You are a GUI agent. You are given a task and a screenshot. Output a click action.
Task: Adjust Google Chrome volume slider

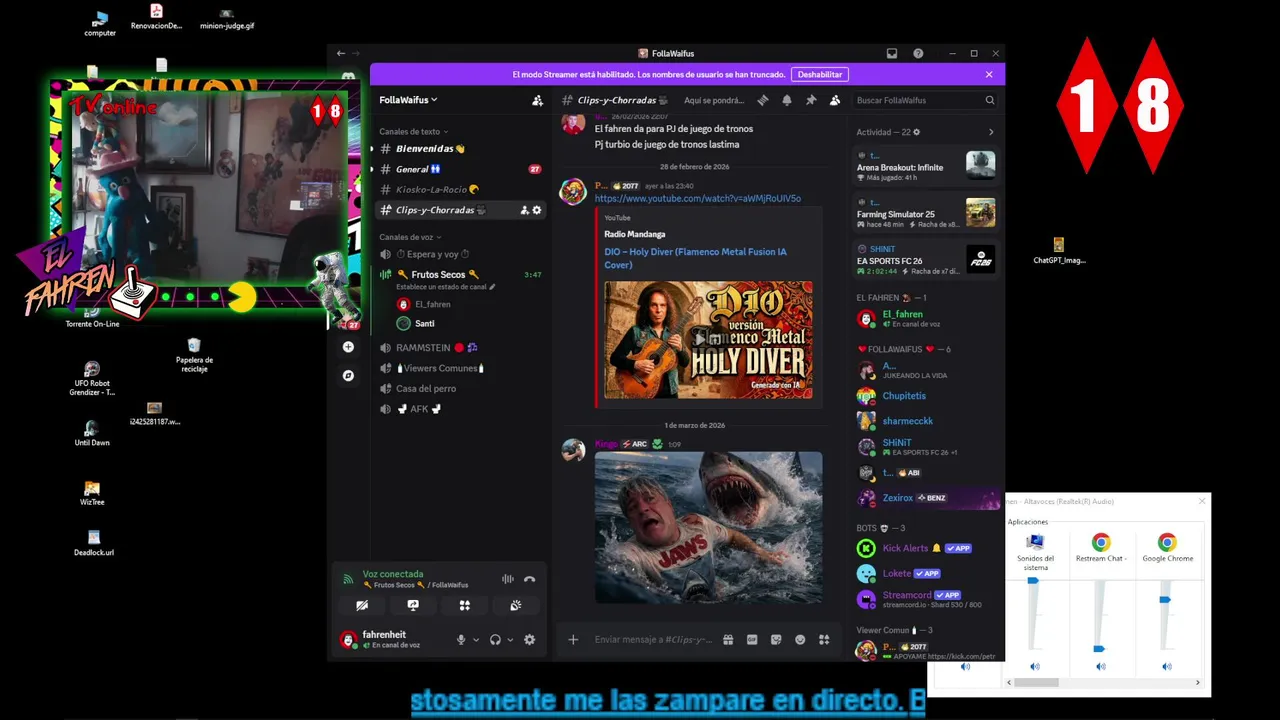[x=1165, y=599]
